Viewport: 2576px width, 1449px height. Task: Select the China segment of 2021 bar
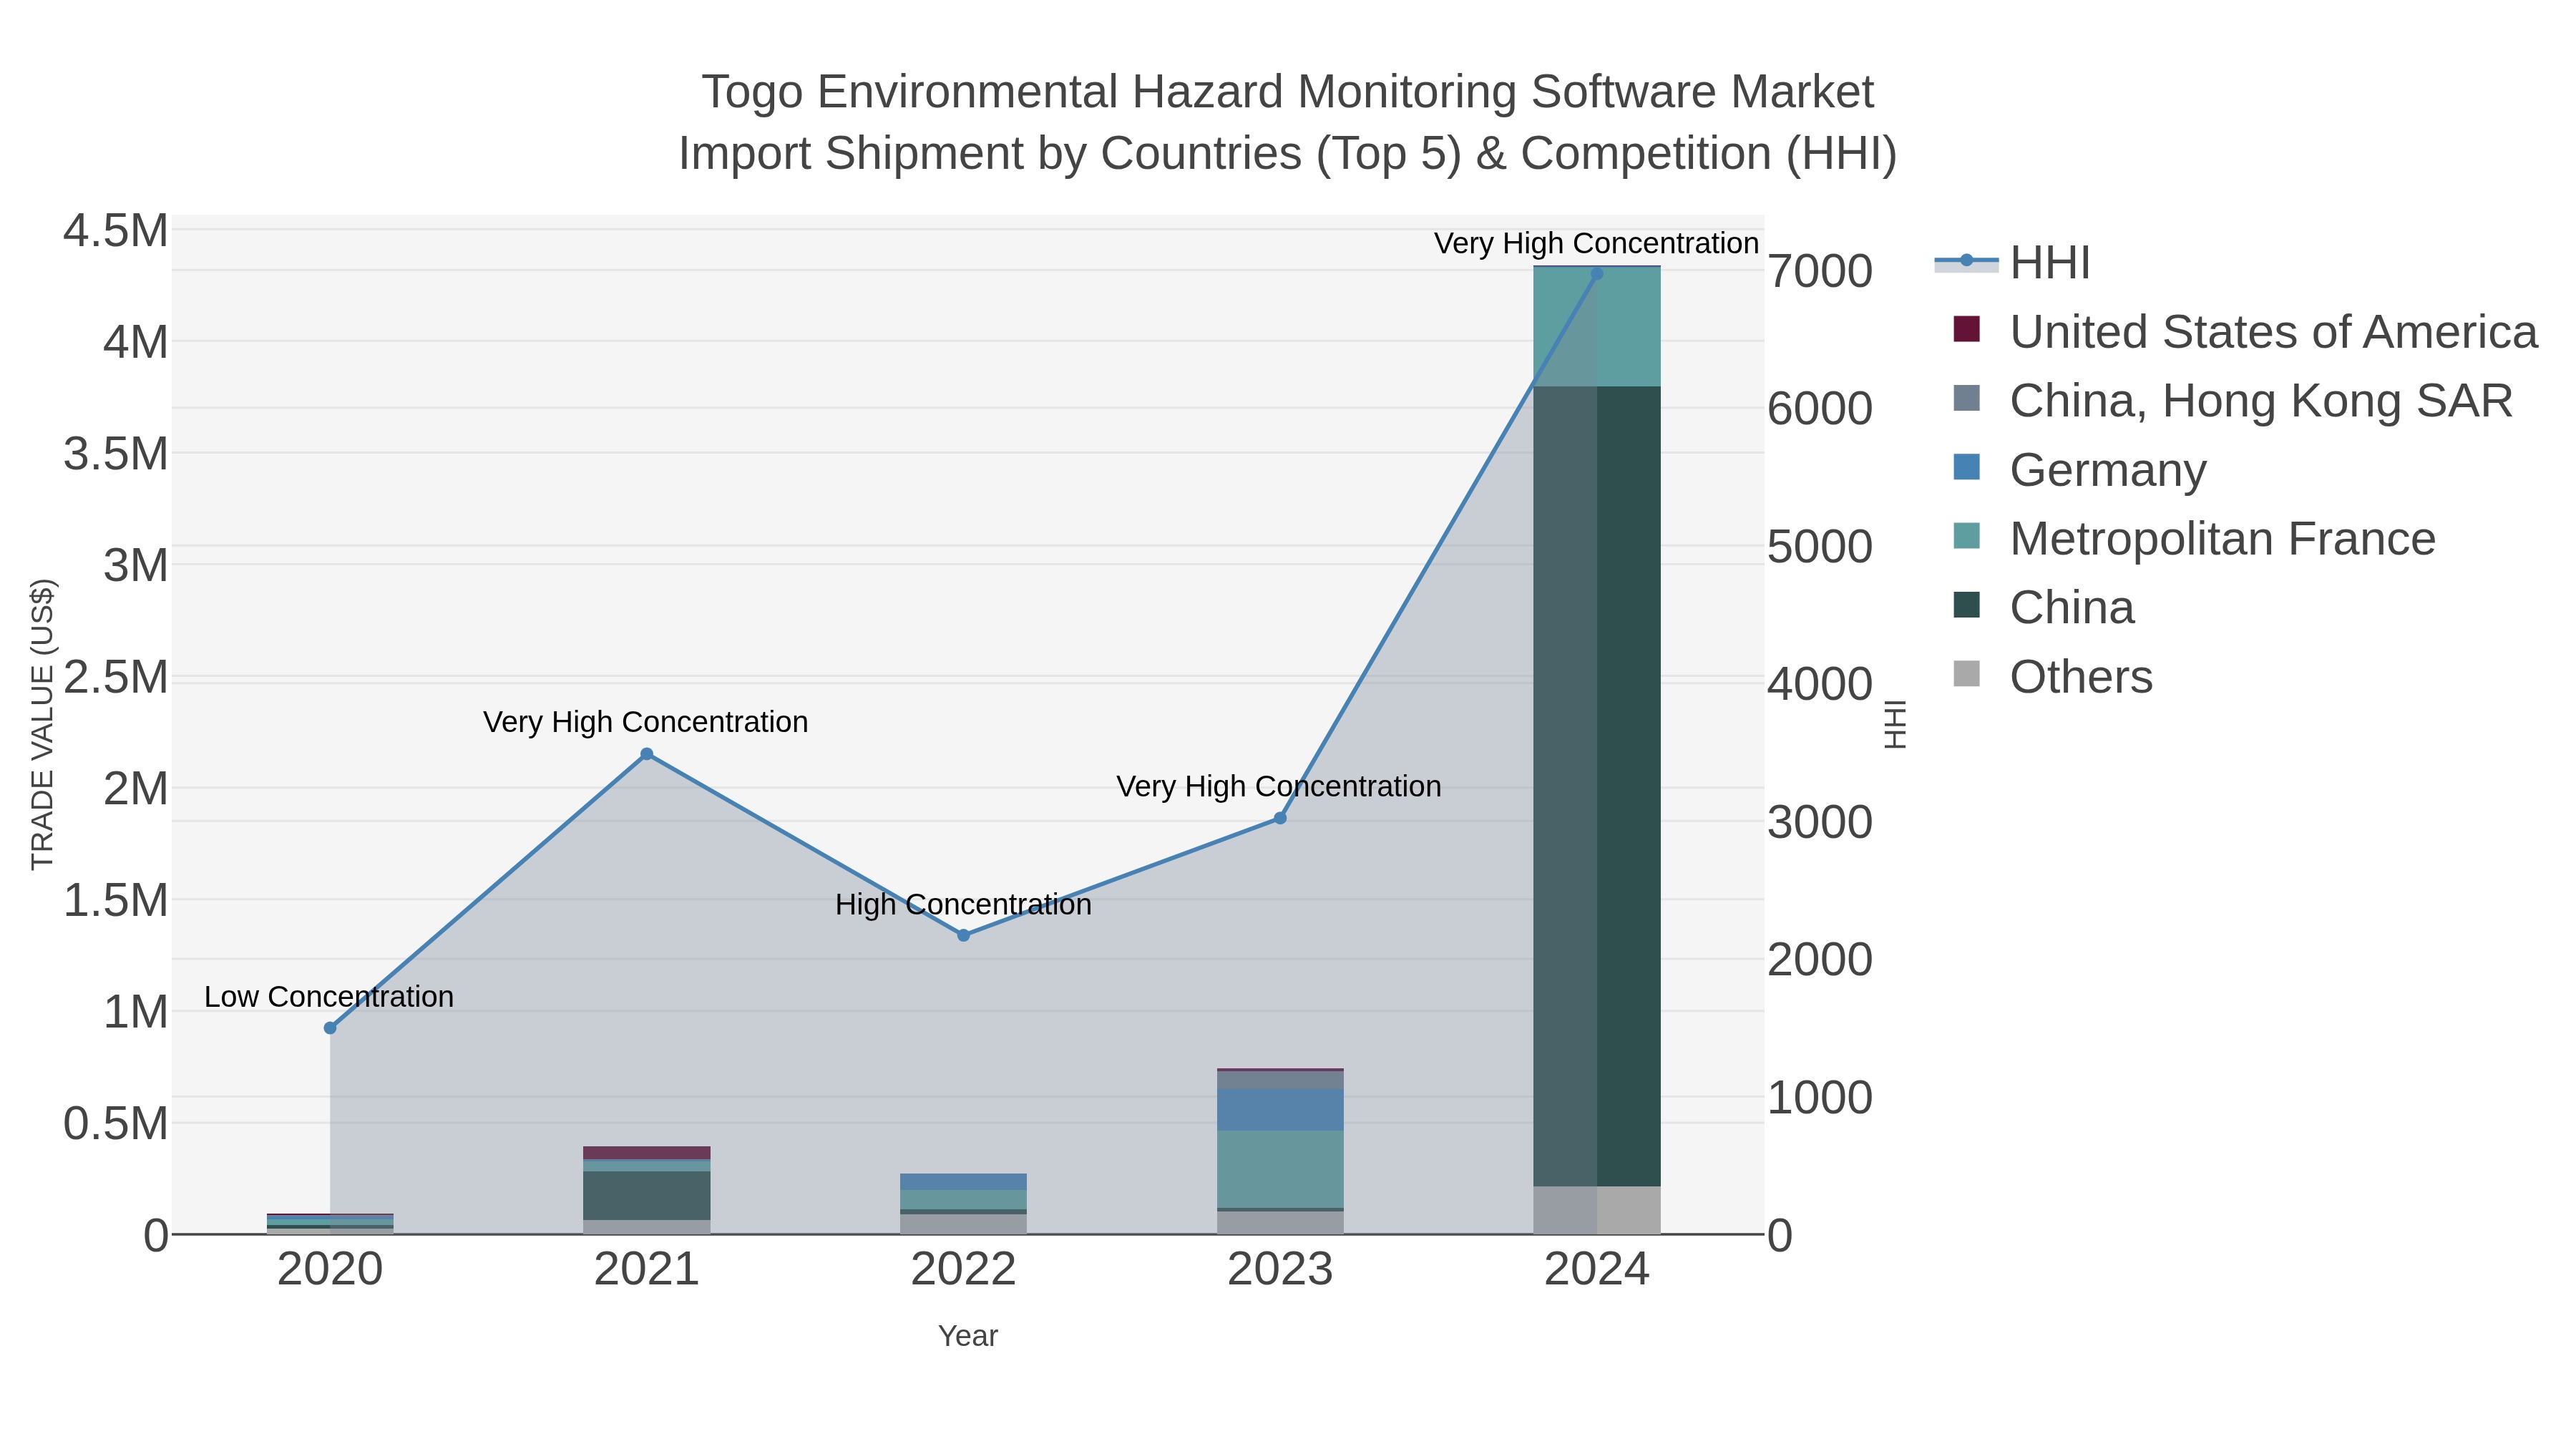point(647,1196)
